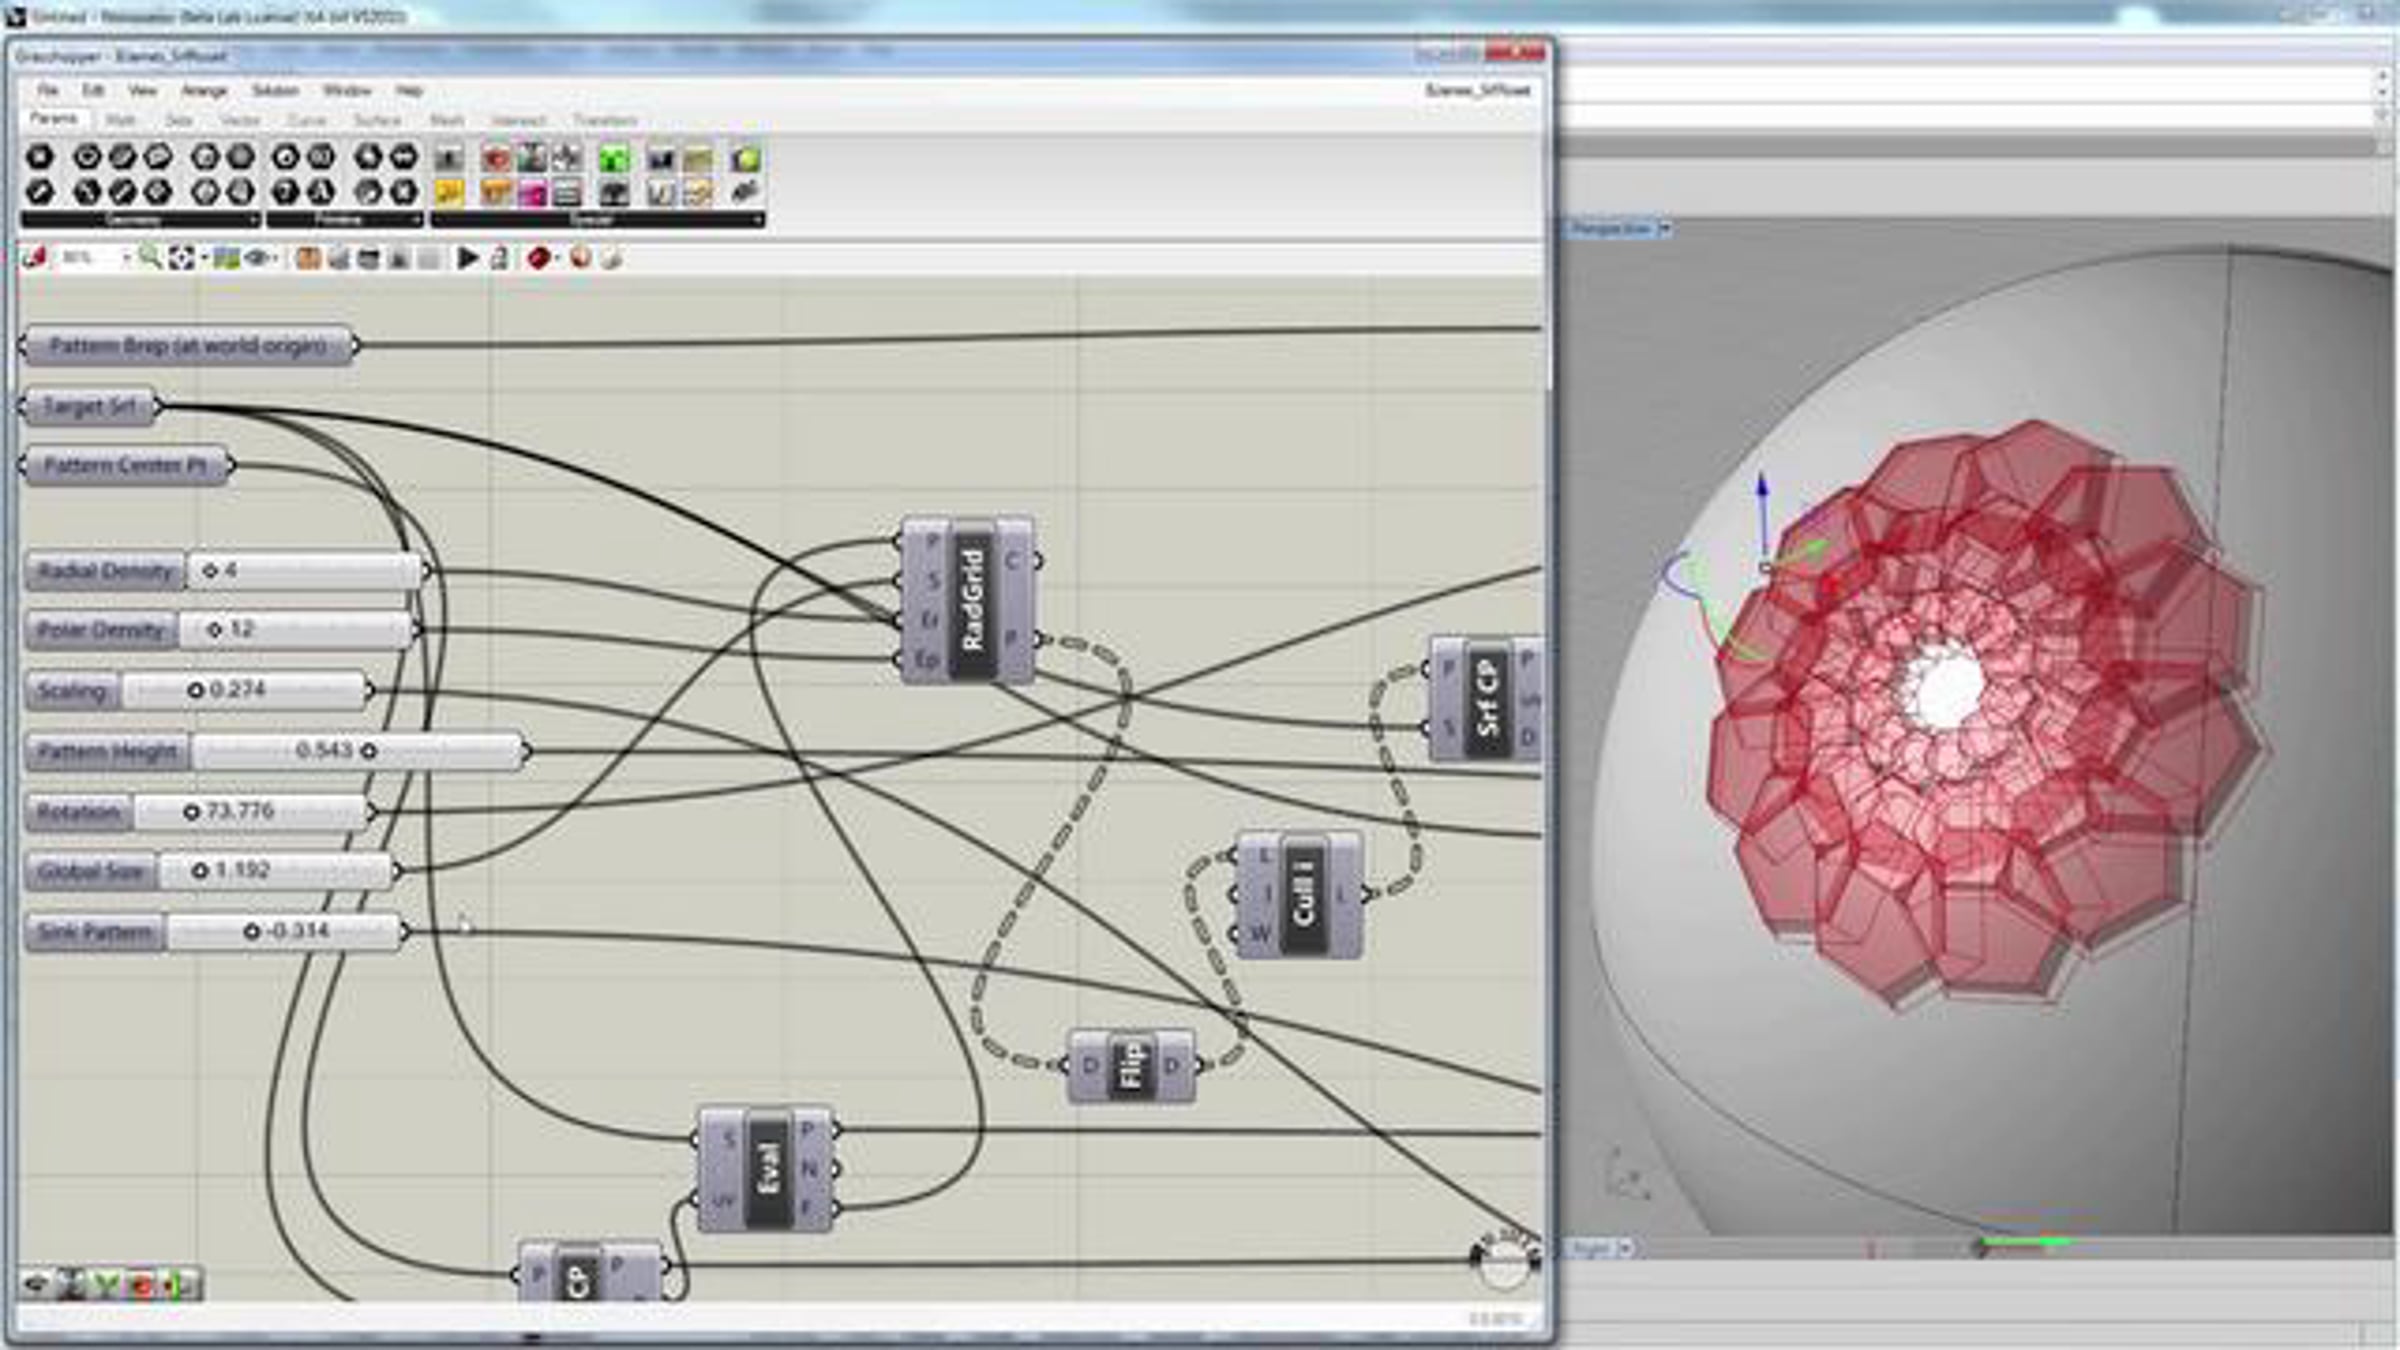Select the RadGrid component on the canvas

coord(968,600)
